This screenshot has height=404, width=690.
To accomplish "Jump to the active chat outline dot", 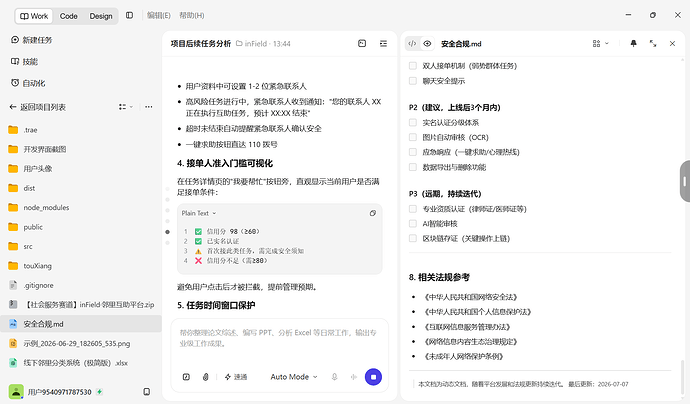I will pyautogui.click(x=168, y=232).
